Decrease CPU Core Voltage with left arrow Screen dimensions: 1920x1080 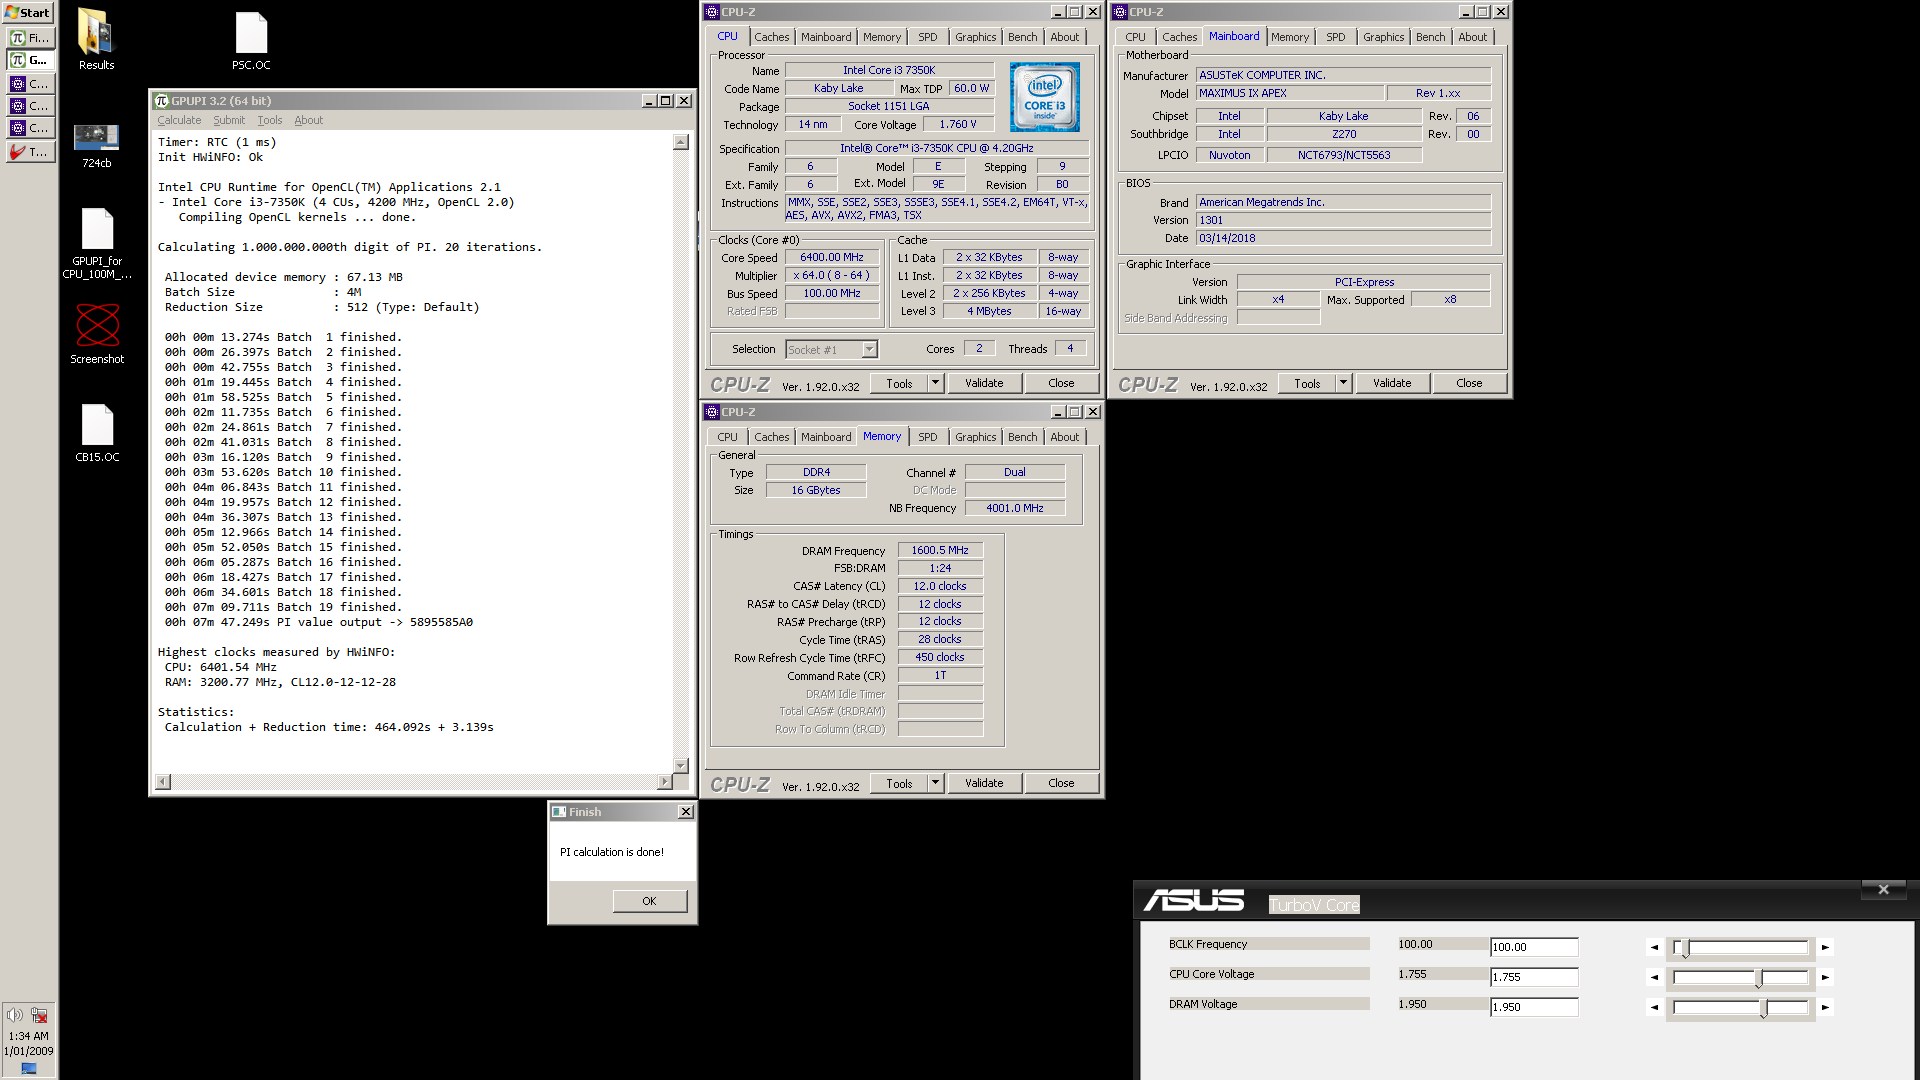(1654, 977)
